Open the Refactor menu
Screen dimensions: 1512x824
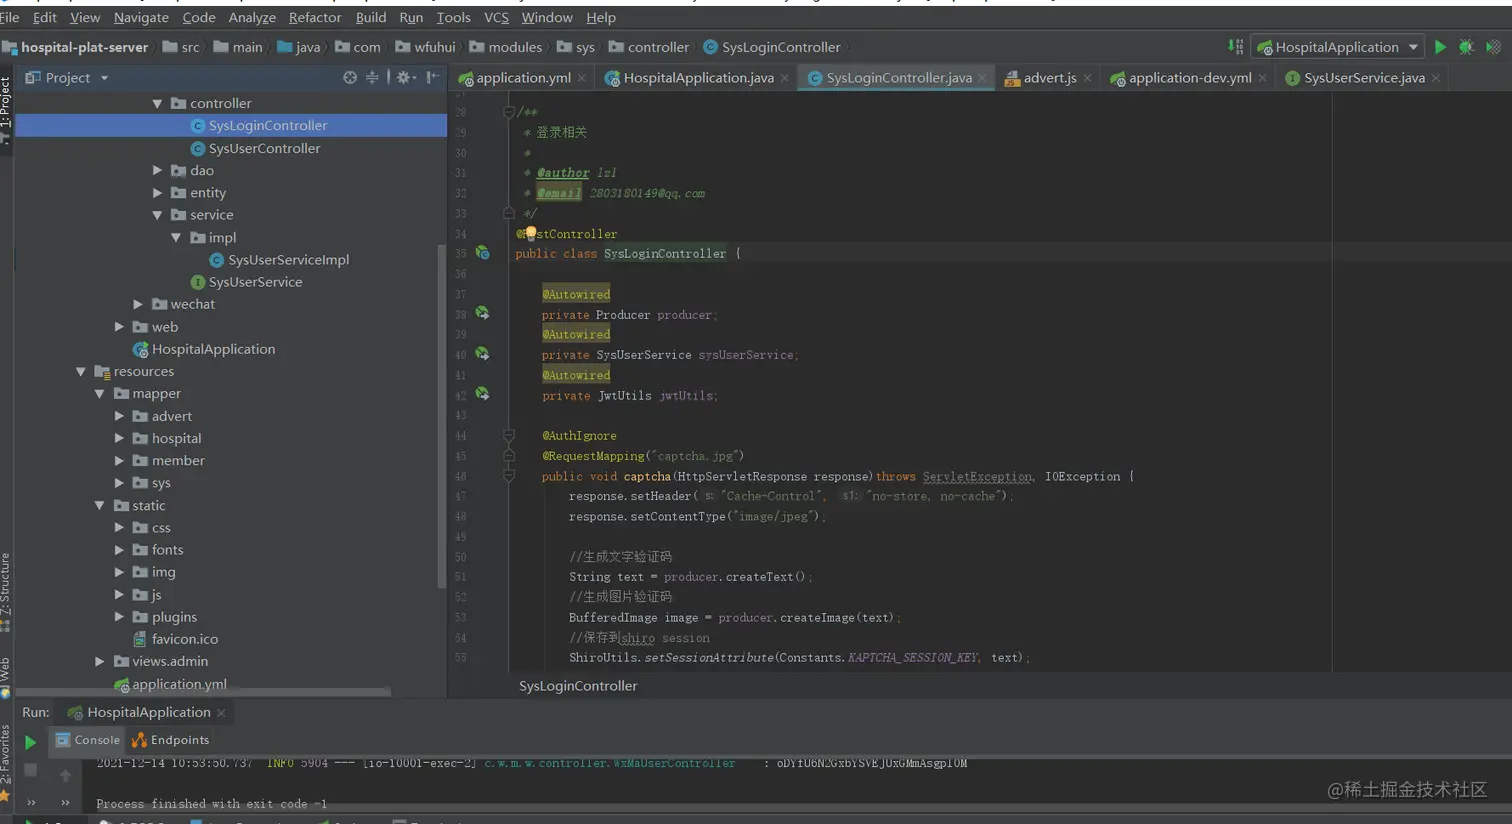pos(315,17)
